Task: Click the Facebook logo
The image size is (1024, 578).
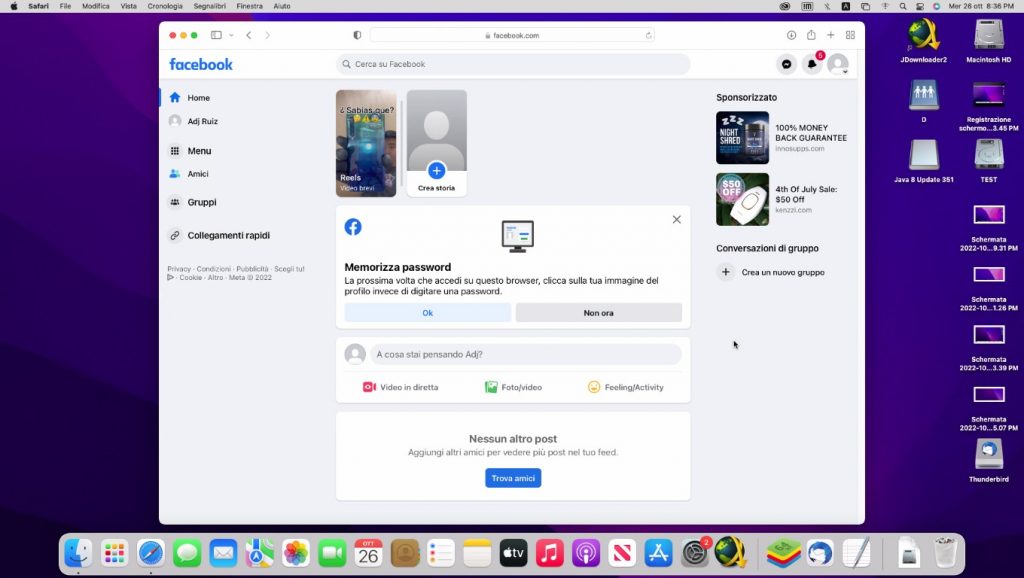Action: coord(200,64)
